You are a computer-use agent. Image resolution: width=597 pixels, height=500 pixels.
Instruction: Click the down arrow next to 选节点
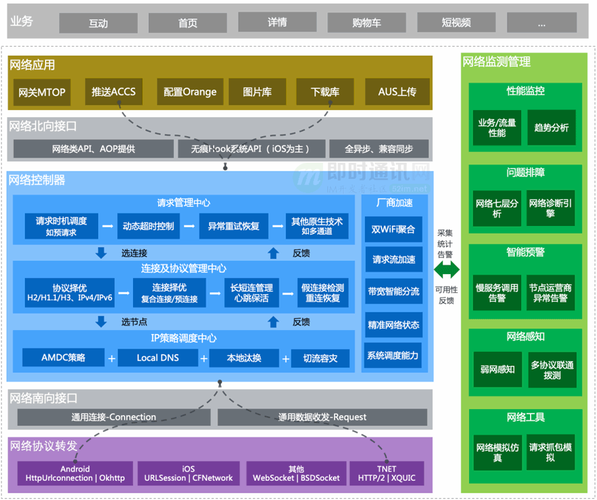point(101,322)
